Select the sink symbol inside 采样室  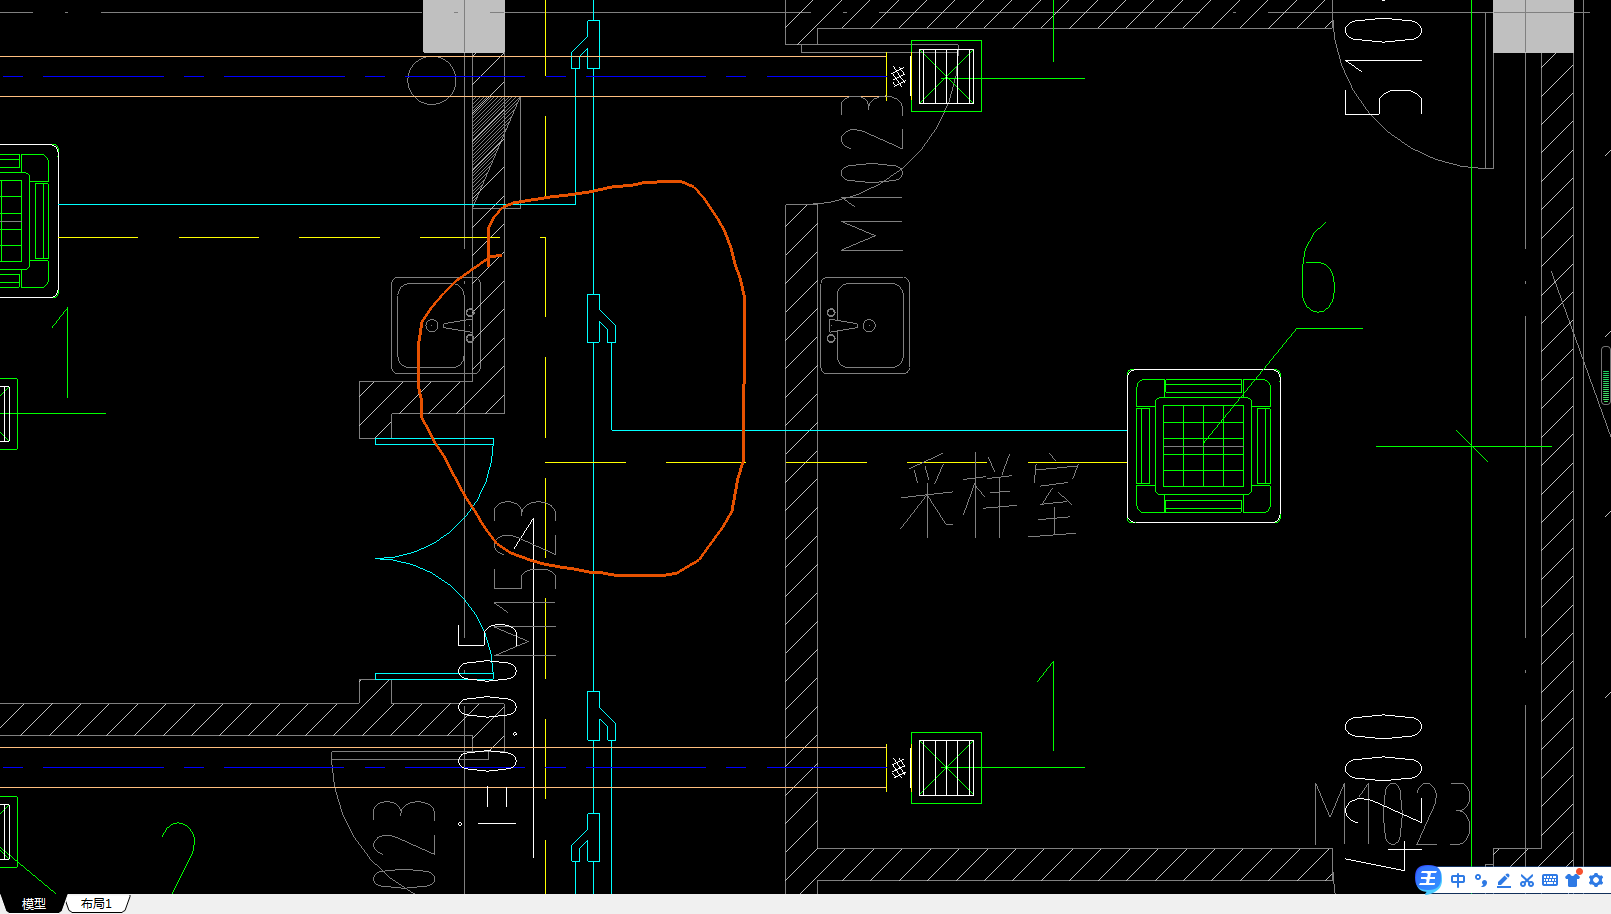click(865, 325)
